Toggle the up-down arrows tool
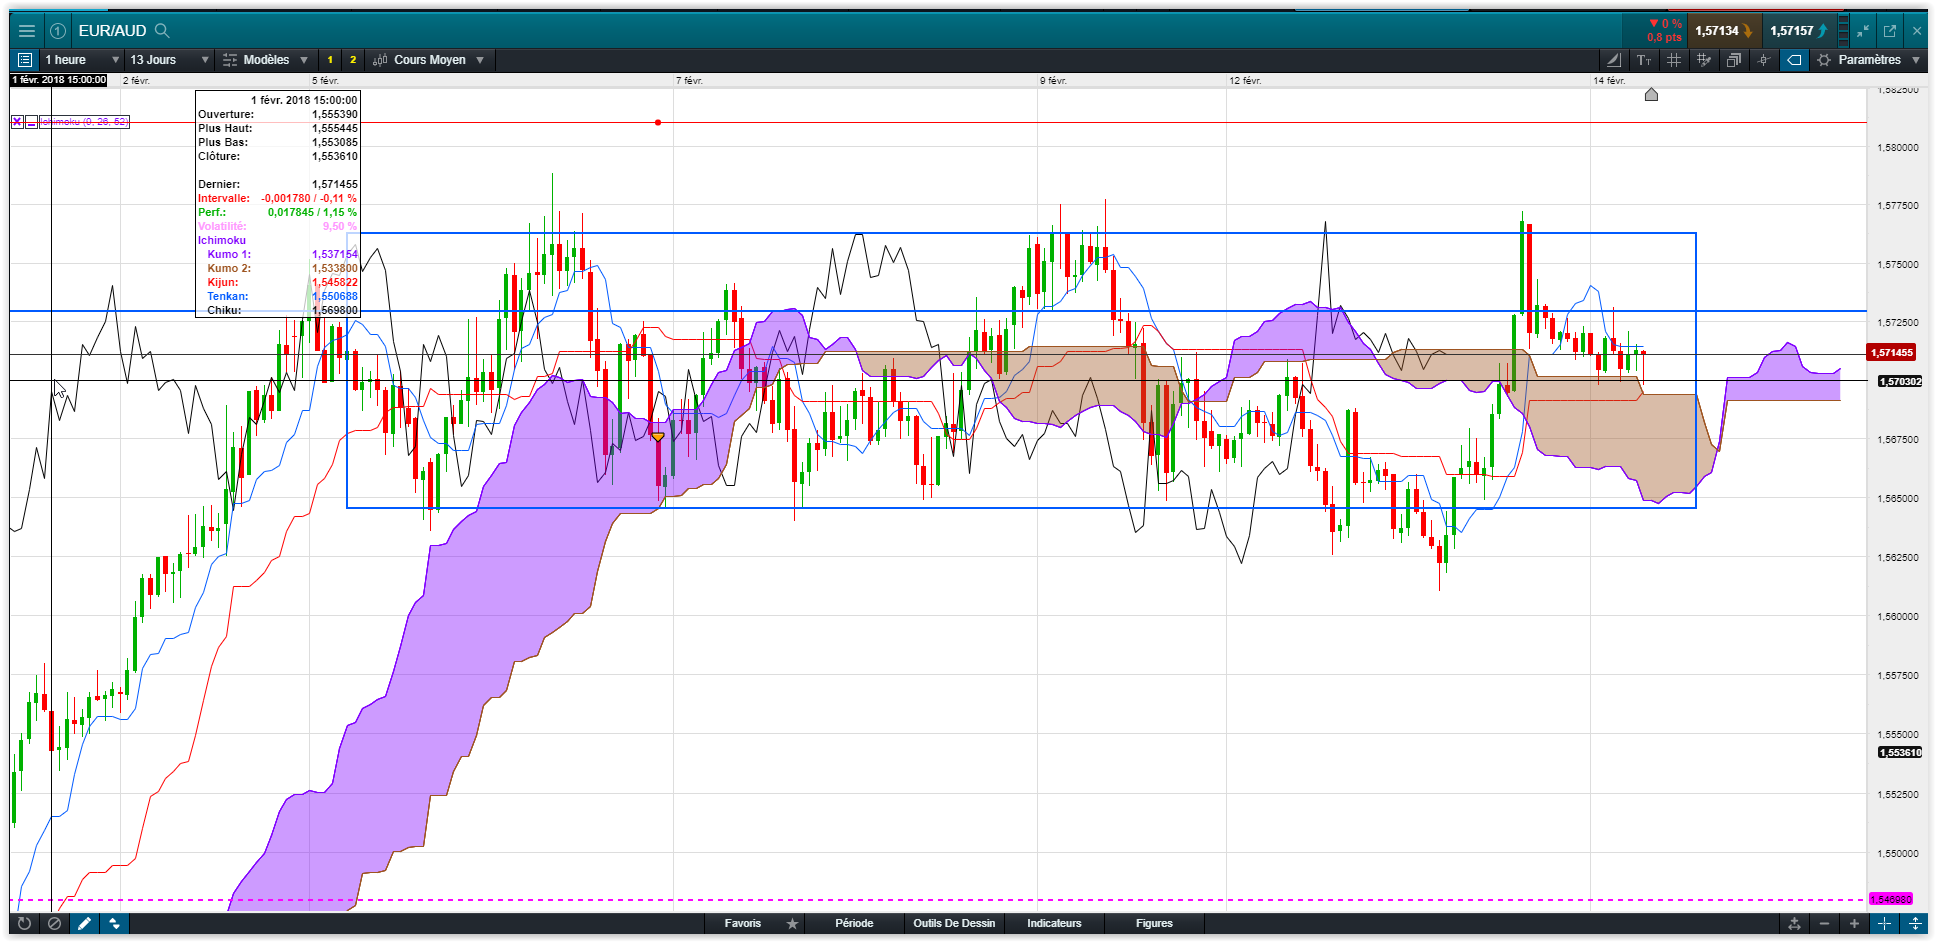 point(115,924)
